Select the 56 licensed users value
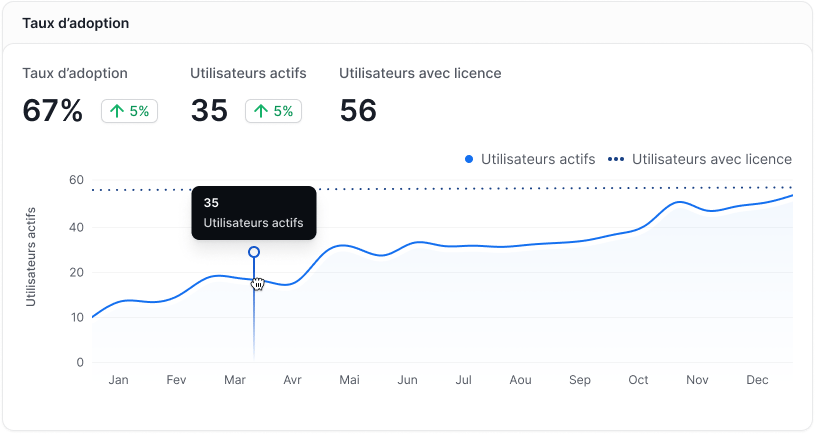The height and width of the screenshot is (434, 815). click(x=358, y=111)
